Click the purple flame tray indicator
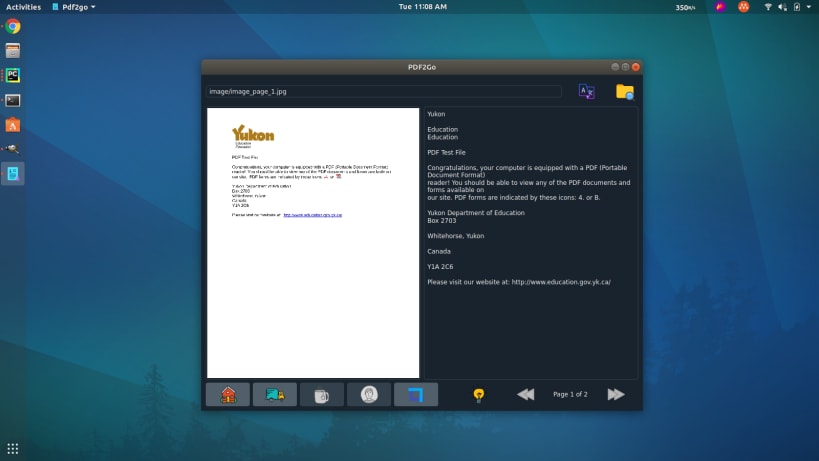 click(x=720, y=7)
